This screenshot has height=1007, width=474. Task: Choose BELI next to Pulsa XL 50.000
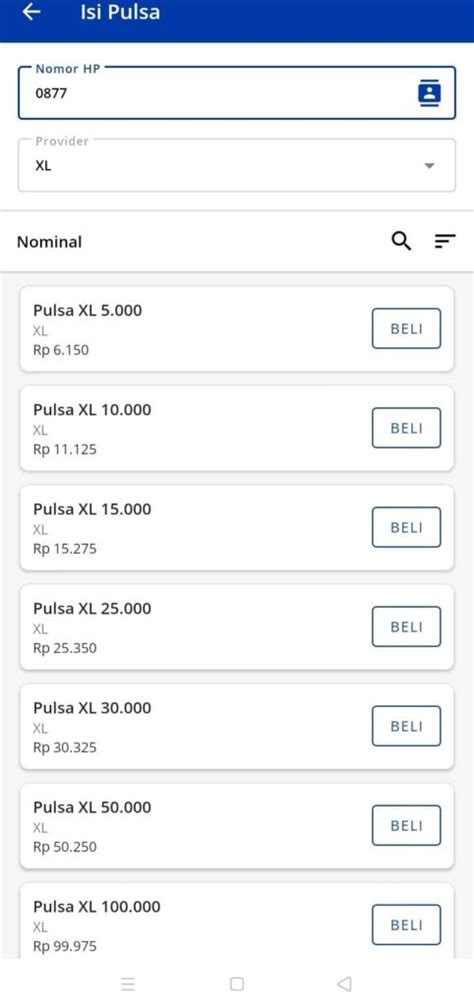click(407, 825)
